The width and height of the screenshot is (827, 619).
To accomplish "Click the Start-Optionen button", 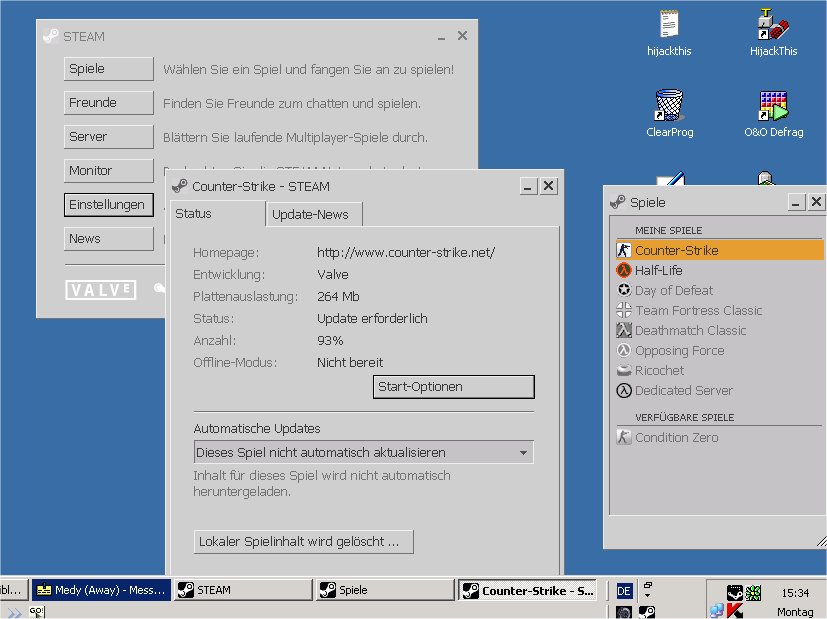I will point(454,387).
